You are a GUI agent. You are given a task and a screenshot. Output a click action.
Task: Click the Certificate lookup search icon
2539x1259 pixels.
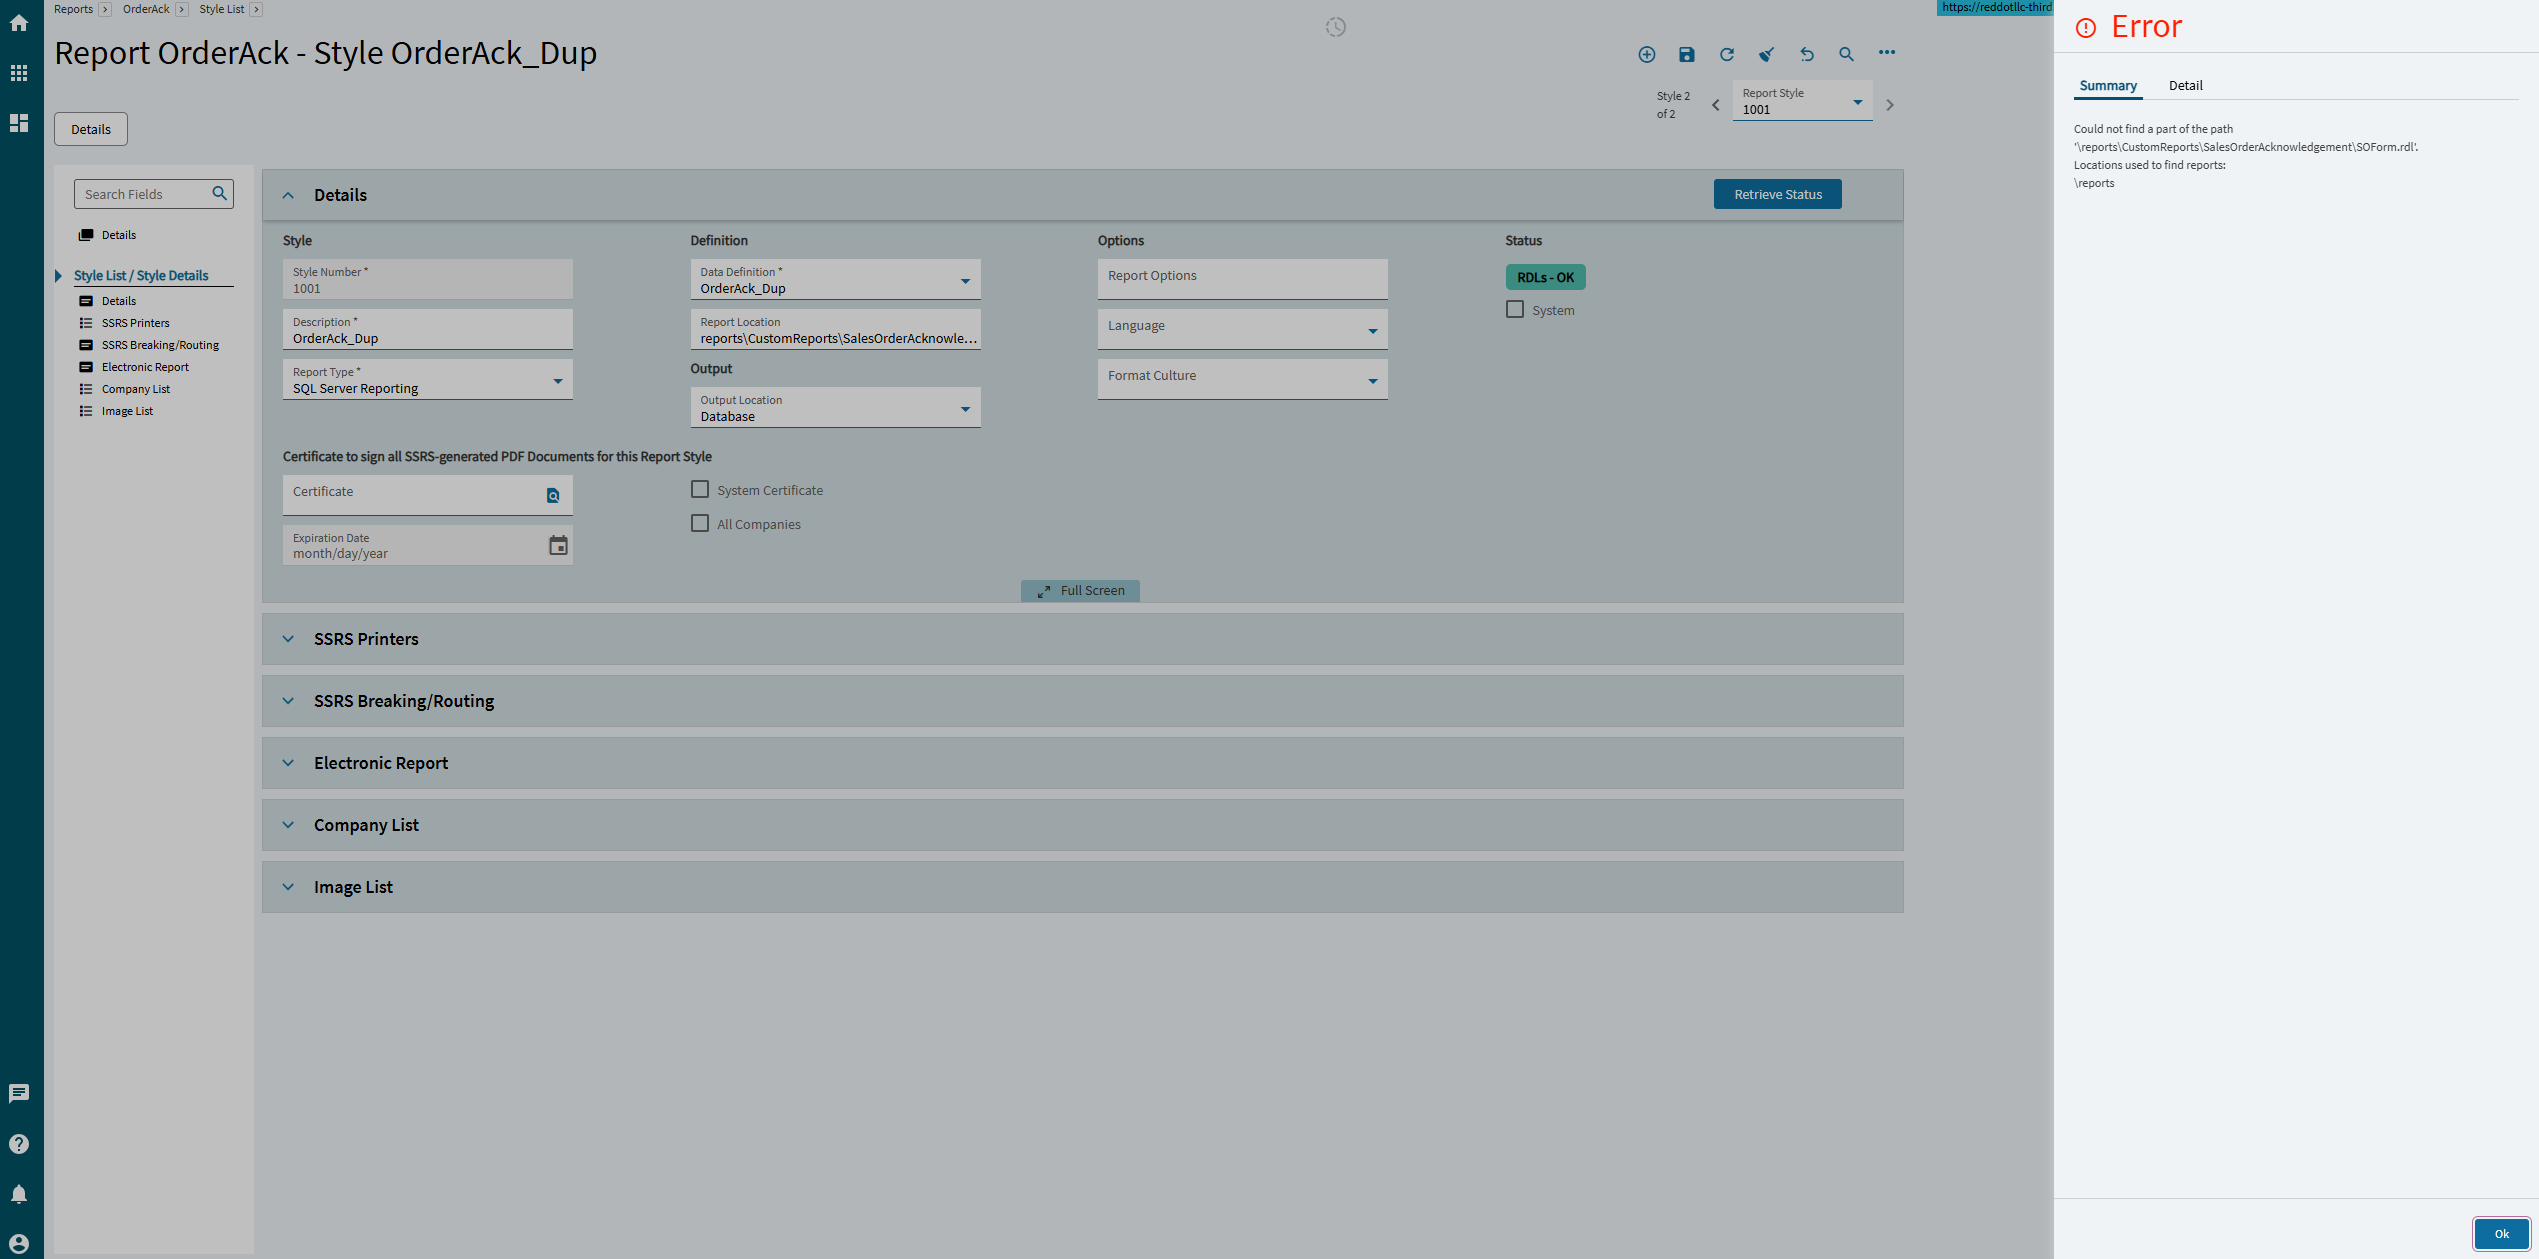553,495
